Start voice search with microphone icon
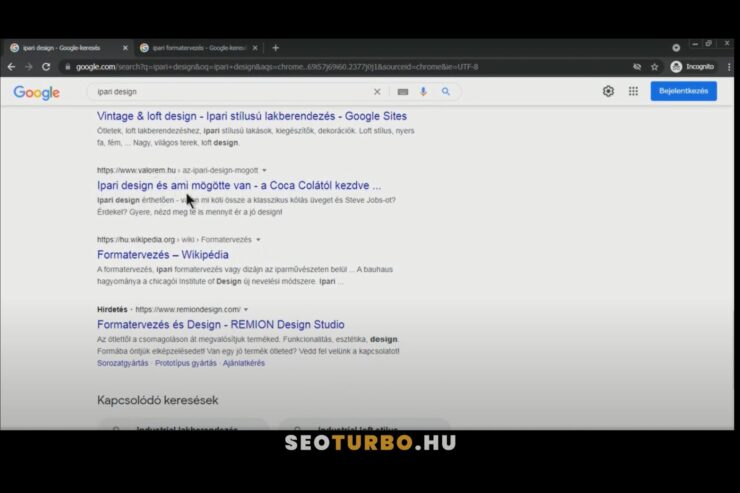740x493 pixels. coord(424,92)
